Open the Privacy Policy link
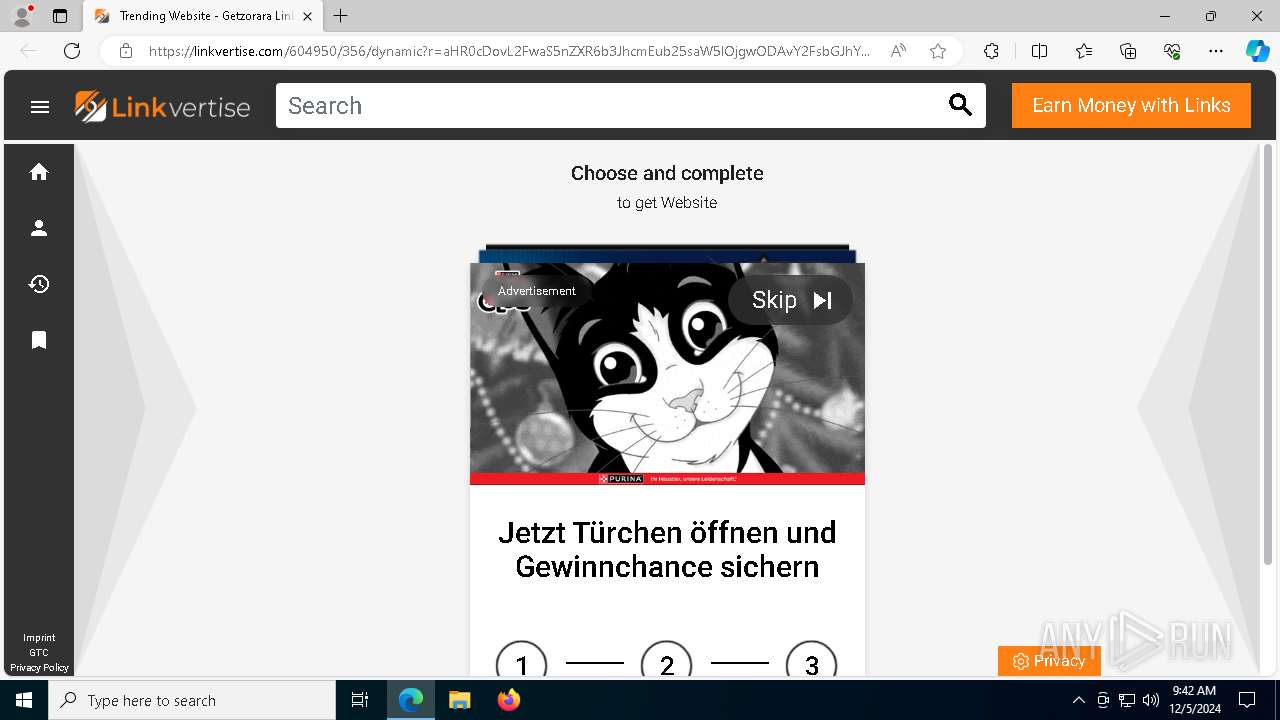The width and height of the screenshot is (1280, 720). 39,668
